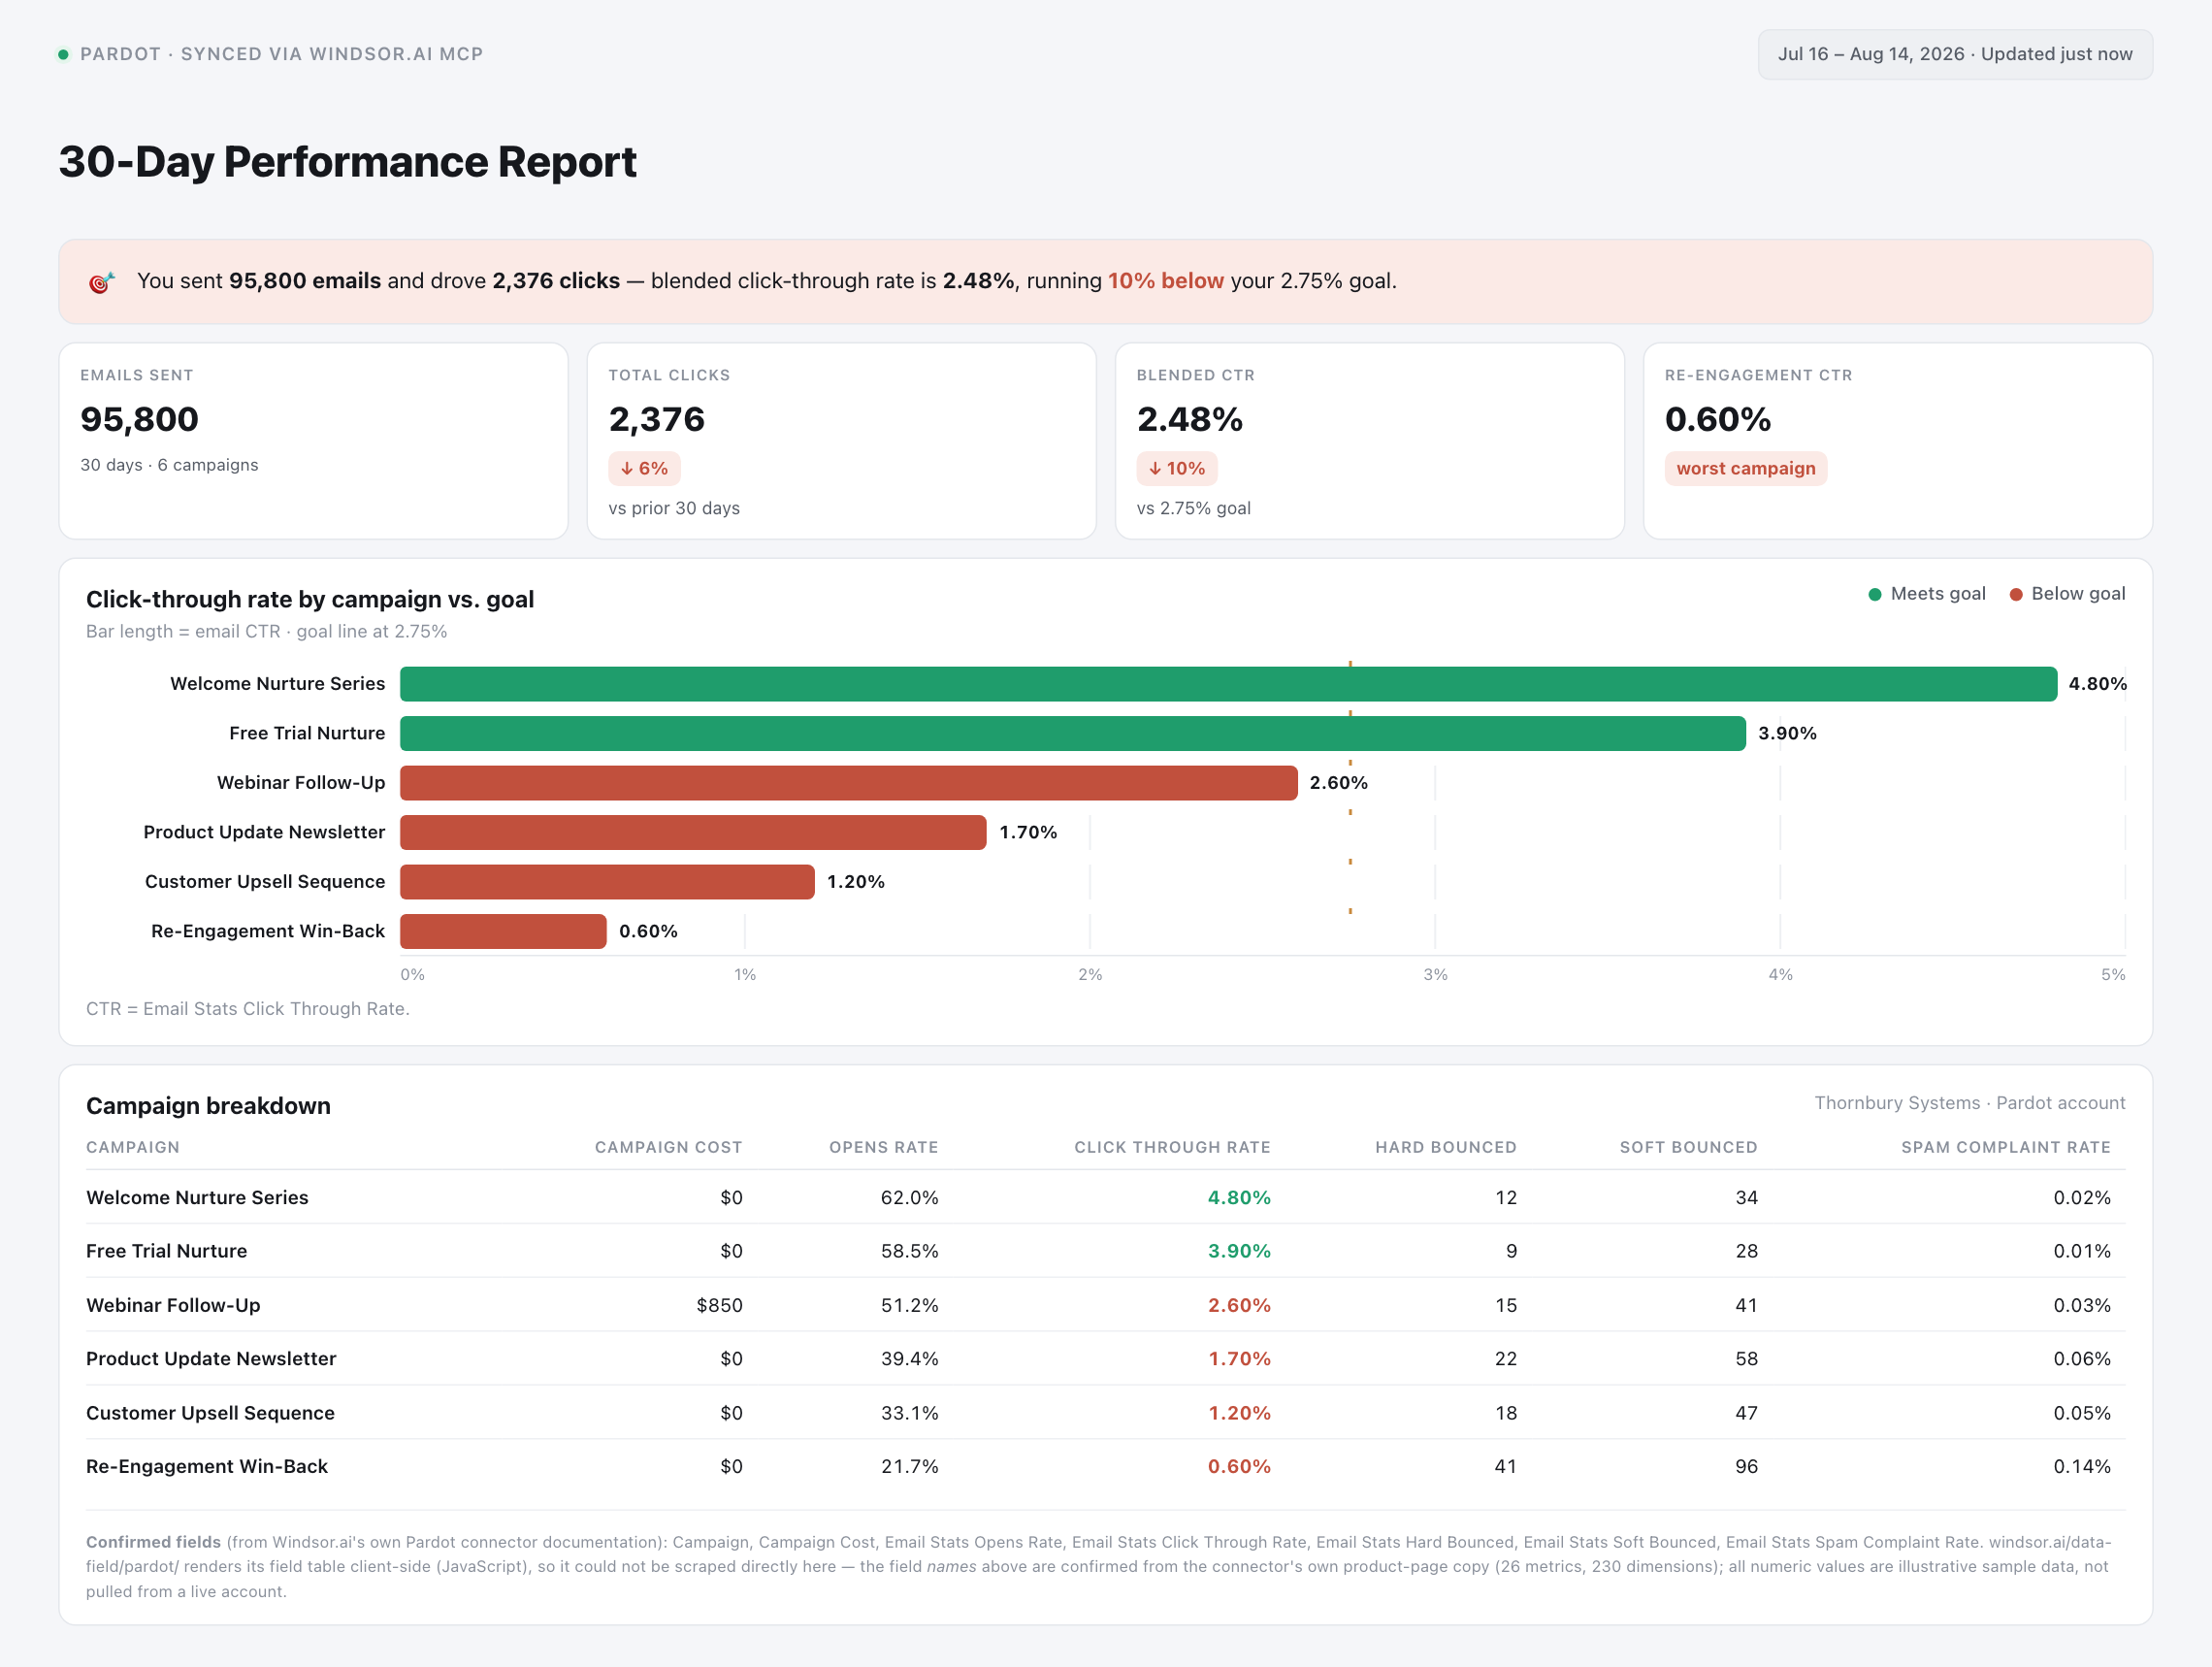Click the Campaign breakdown heading

[208, 1106]
